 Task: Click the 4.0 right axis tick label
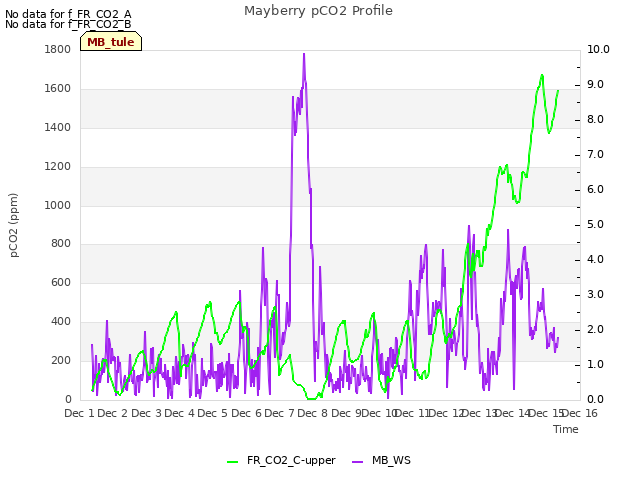(595, 260)
